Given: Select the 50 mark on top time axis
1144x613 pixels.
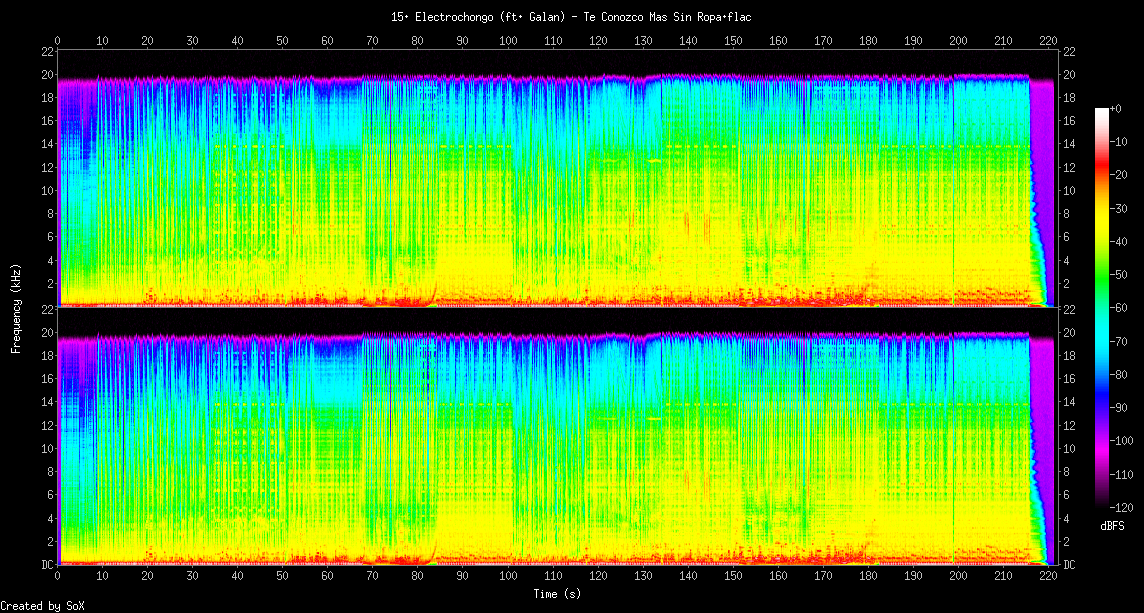Looking at the screenshot, I should pyautogui.click(x=283, y=41).
